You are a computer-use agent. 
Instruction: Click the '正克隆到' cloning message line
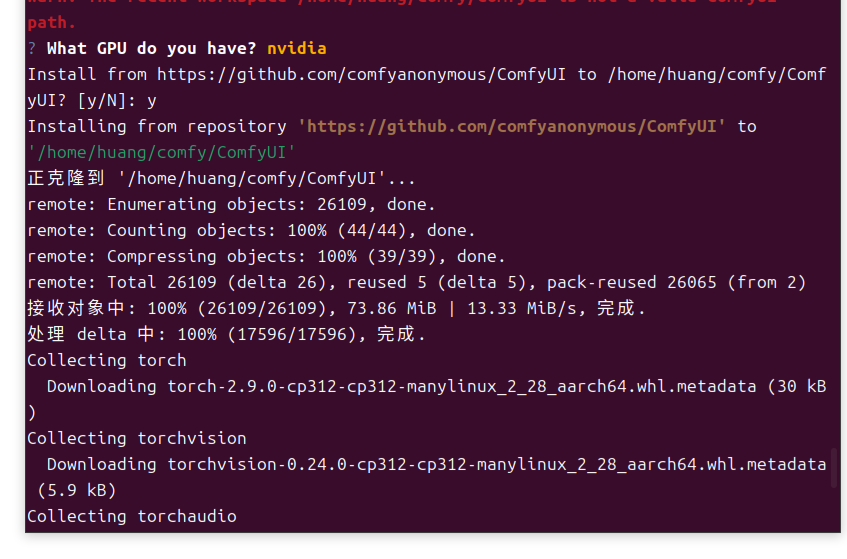click(221, 178)
